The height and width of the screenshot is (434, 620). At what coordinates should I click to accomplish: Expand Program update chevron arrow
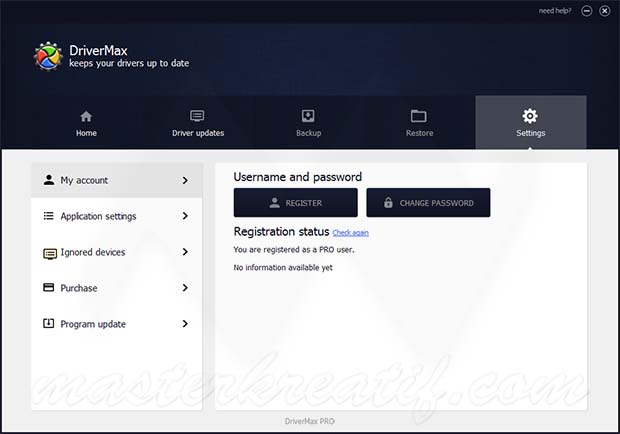[x=185, y=324]
